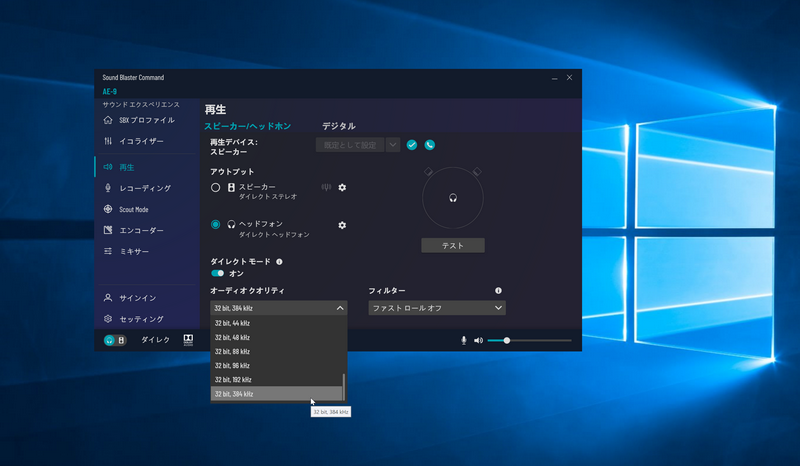Open headphone settings gear icon
Viewport: 800px width, 466px height.
[342, 225]
